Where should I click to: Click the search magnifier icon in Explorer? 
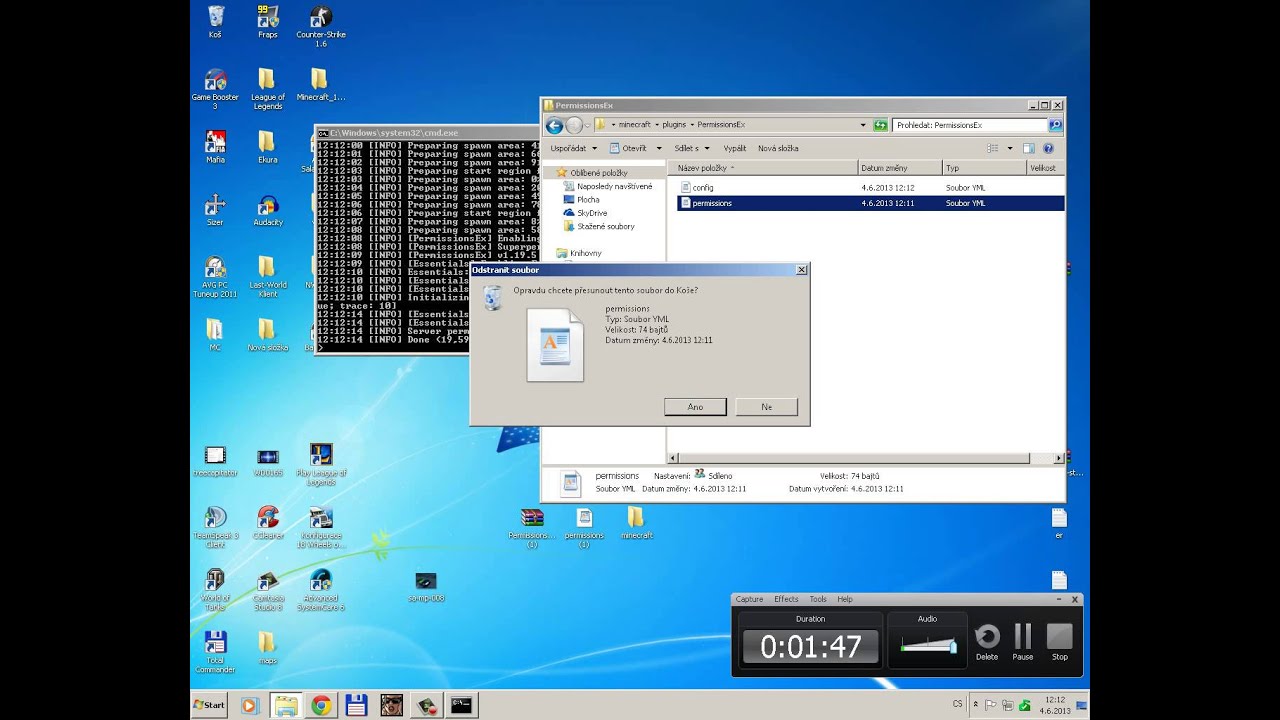point(1055,125)
